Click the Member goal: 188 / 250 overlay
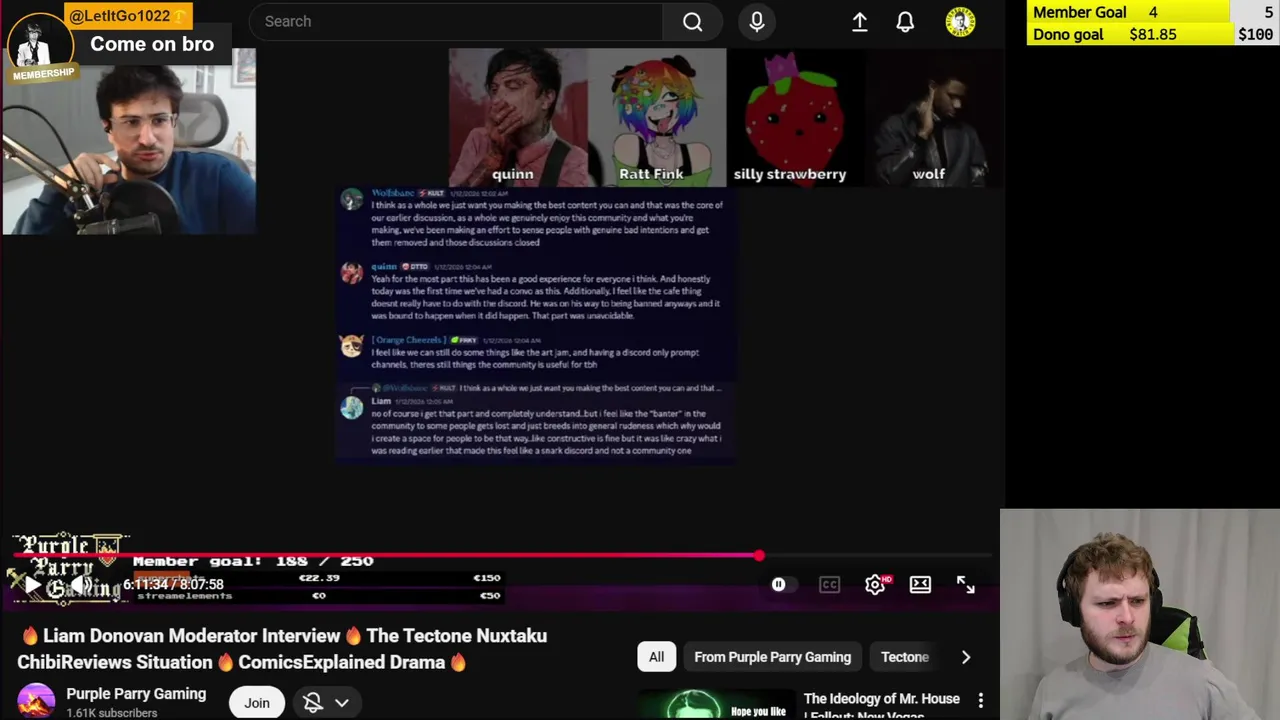Viewport: 1280px width, 720px height. pos(253,561)
